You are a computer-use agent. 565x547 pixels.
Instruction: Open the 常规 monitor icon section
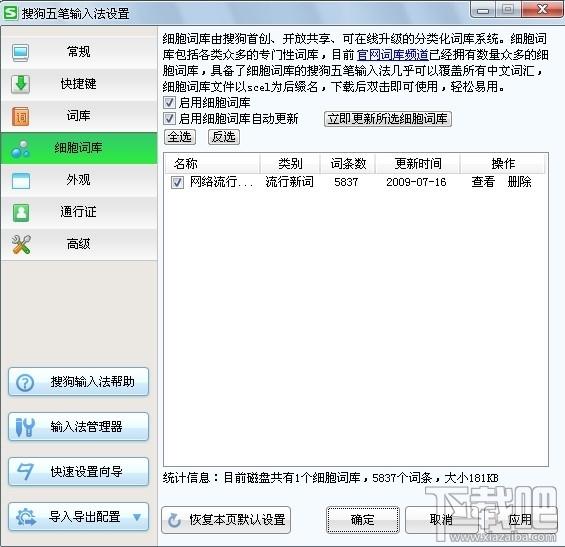pos(20,52)
